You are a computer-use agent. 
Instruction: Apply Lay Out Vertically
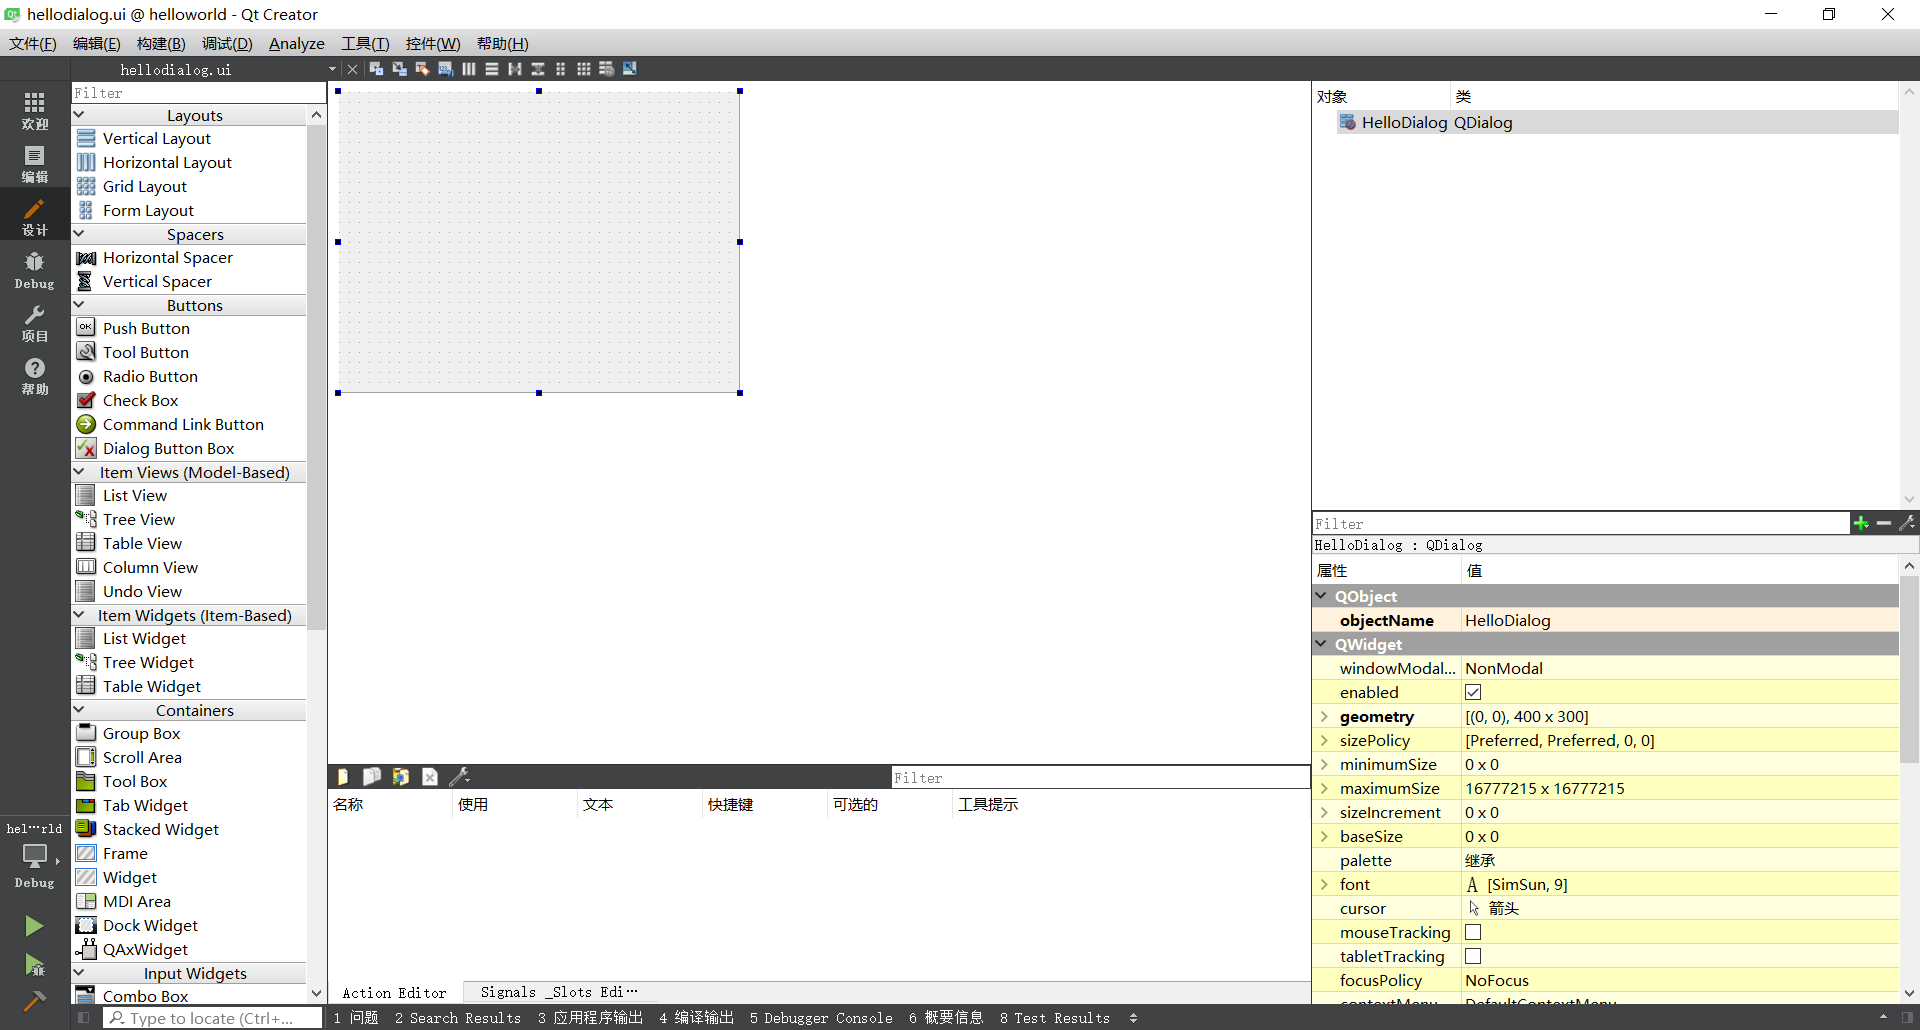(x=492, y=69)
